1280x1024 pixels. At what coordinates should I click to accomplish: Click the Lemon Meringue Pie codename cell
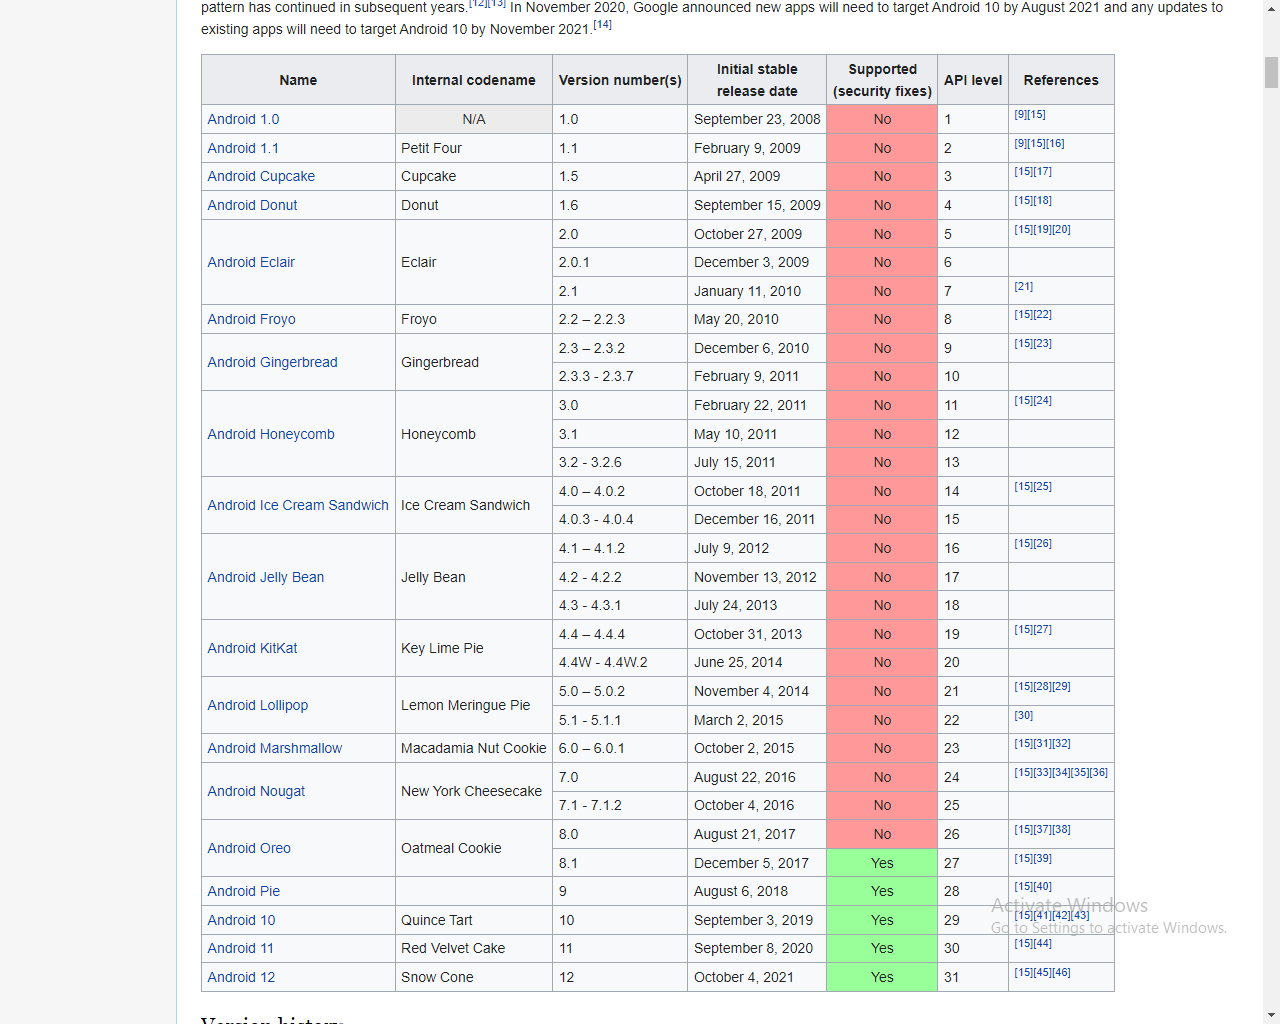point(474,705)
